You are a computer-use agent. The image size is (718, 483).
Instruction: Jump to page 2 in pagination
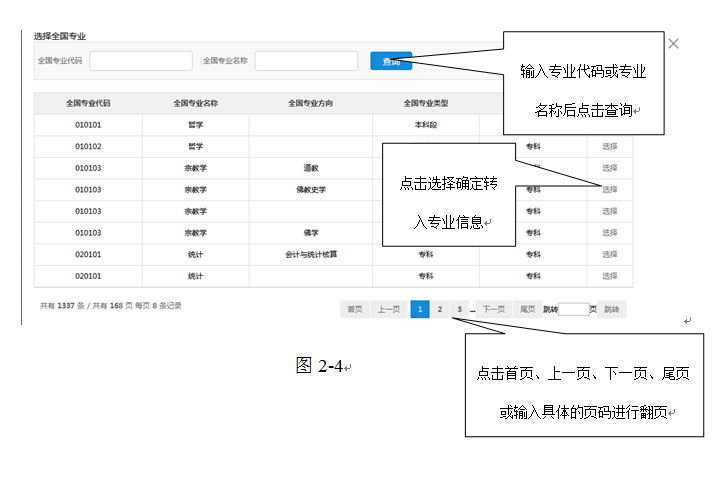tap(440, 310)
